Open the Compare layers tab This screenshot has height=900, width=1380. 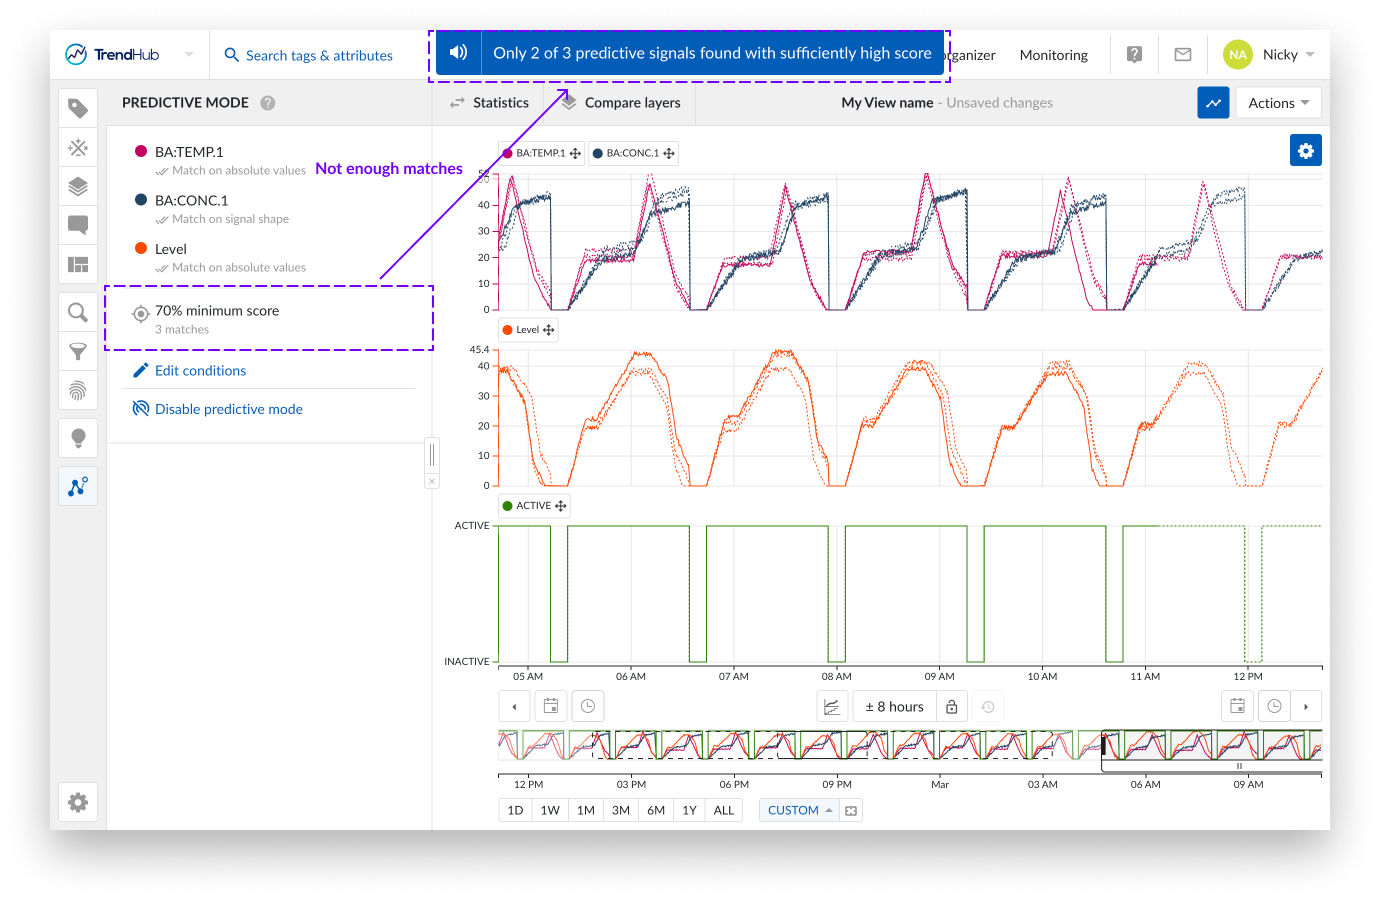(621, 103)
